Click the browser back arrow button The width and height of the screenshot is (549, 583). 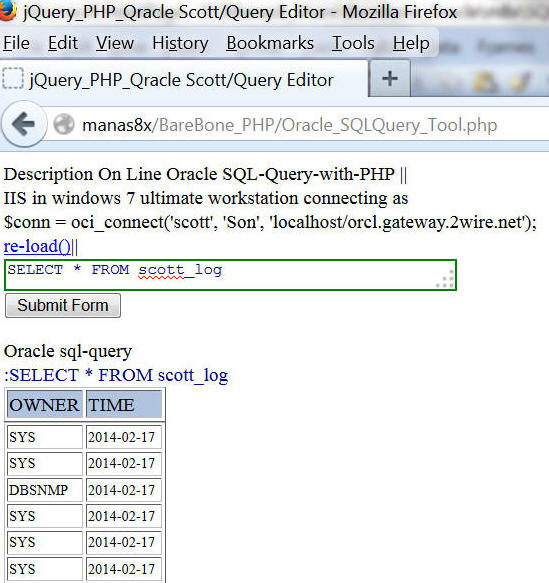click(x=24, y=124)
